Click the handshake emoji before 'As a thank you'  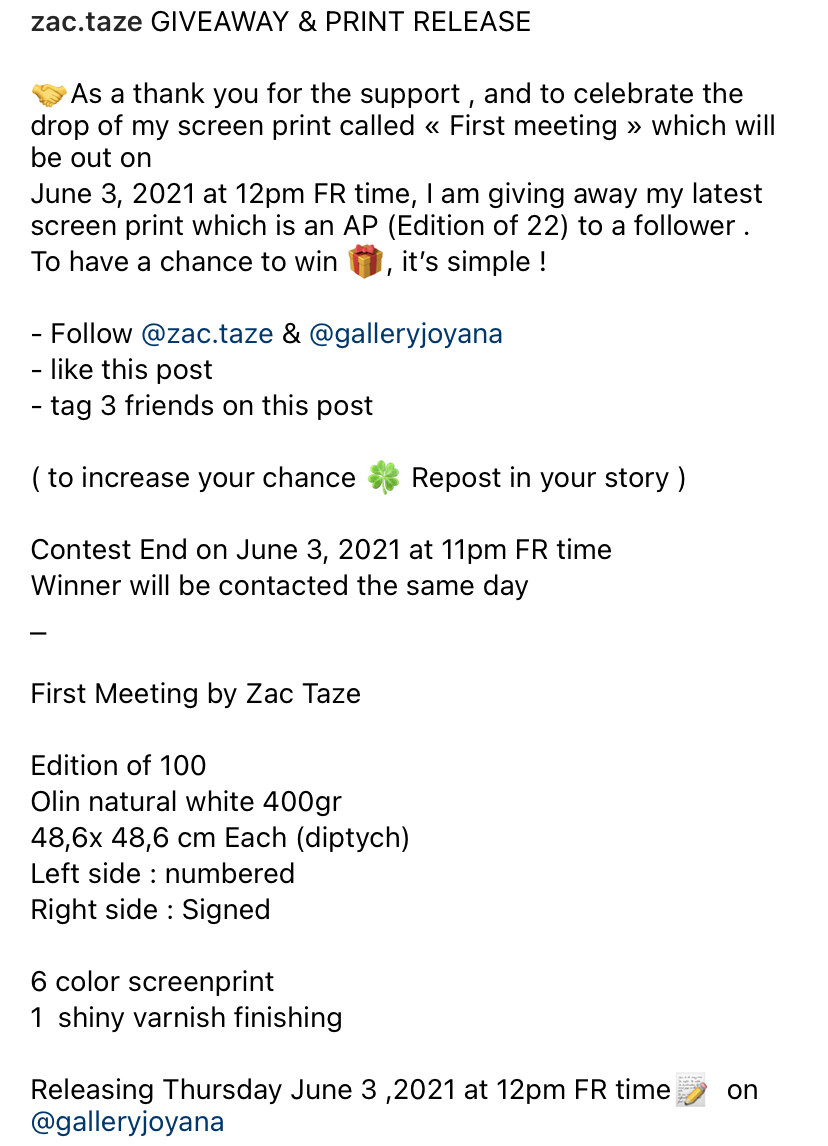tap(49, 95)
